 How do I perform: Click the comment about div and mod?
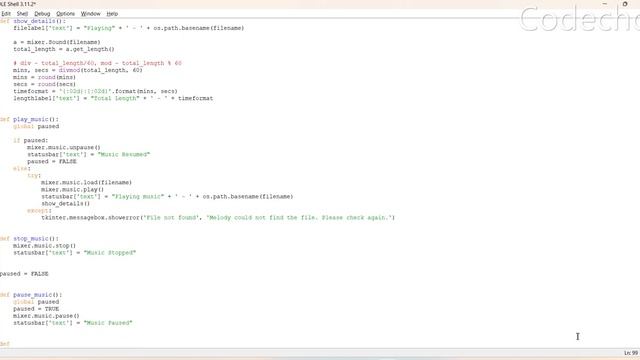(x=97, y=63)
